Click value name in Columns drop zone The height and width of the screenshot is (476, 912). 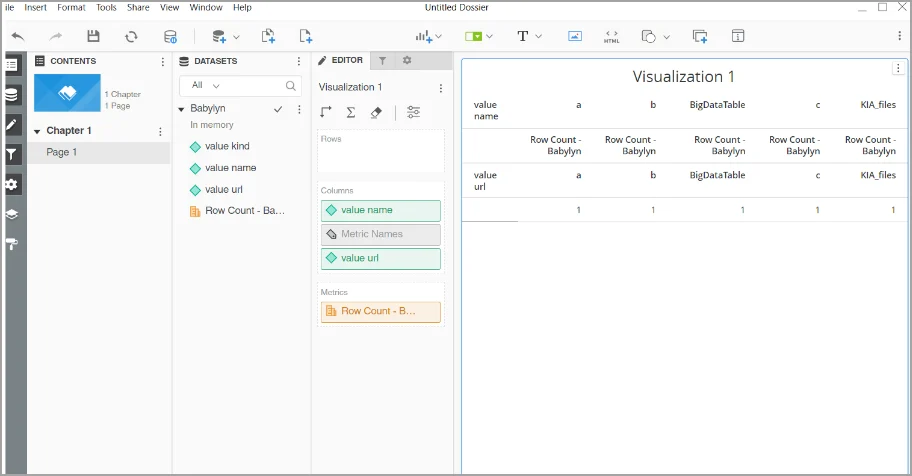381,211
